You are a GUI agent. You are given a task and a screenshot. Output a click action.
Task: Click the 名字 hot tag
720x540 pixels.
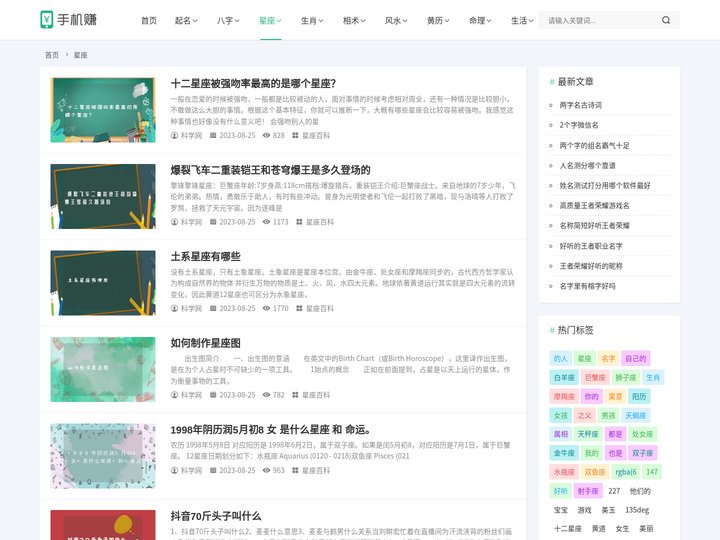pyautogui.click(x=608, y=359)
